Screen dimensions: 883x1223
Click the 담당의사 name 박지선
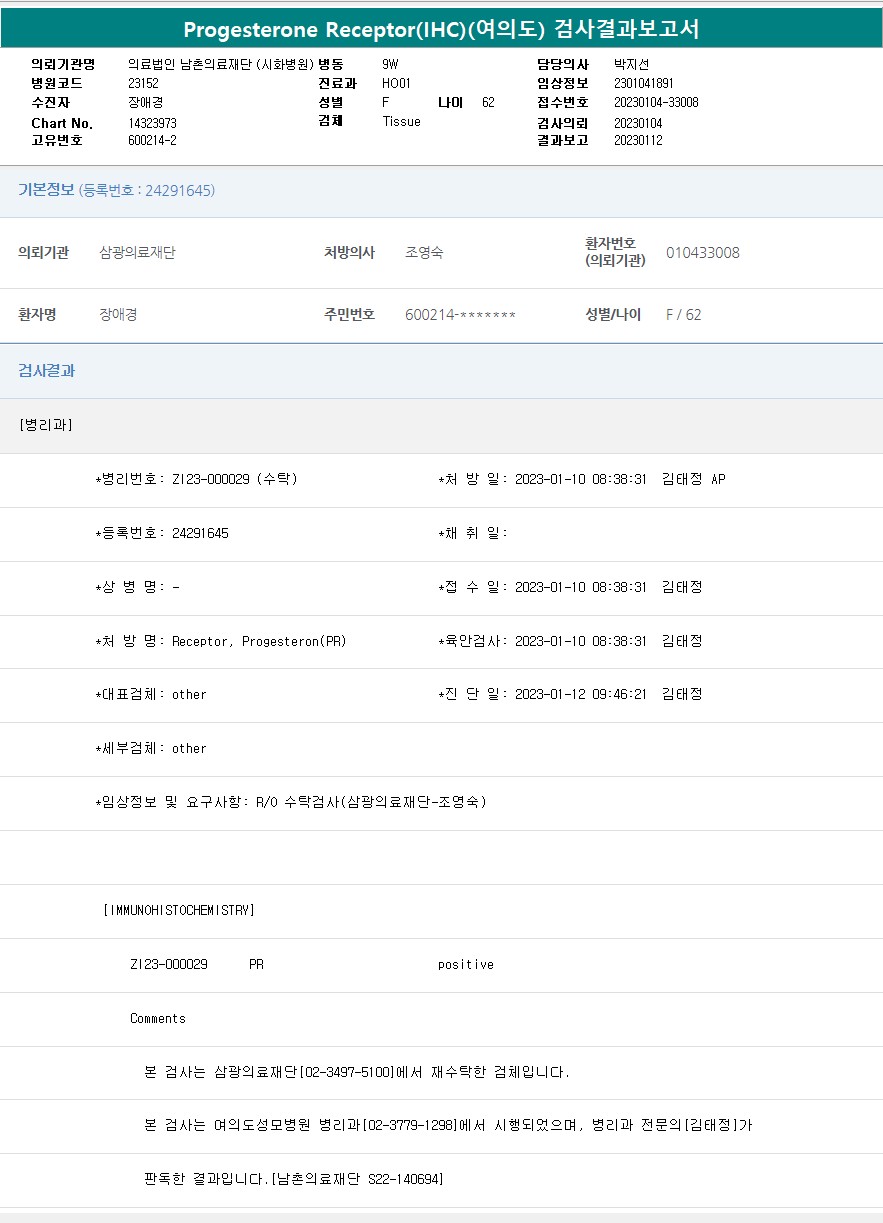click(x=631, y=64)
